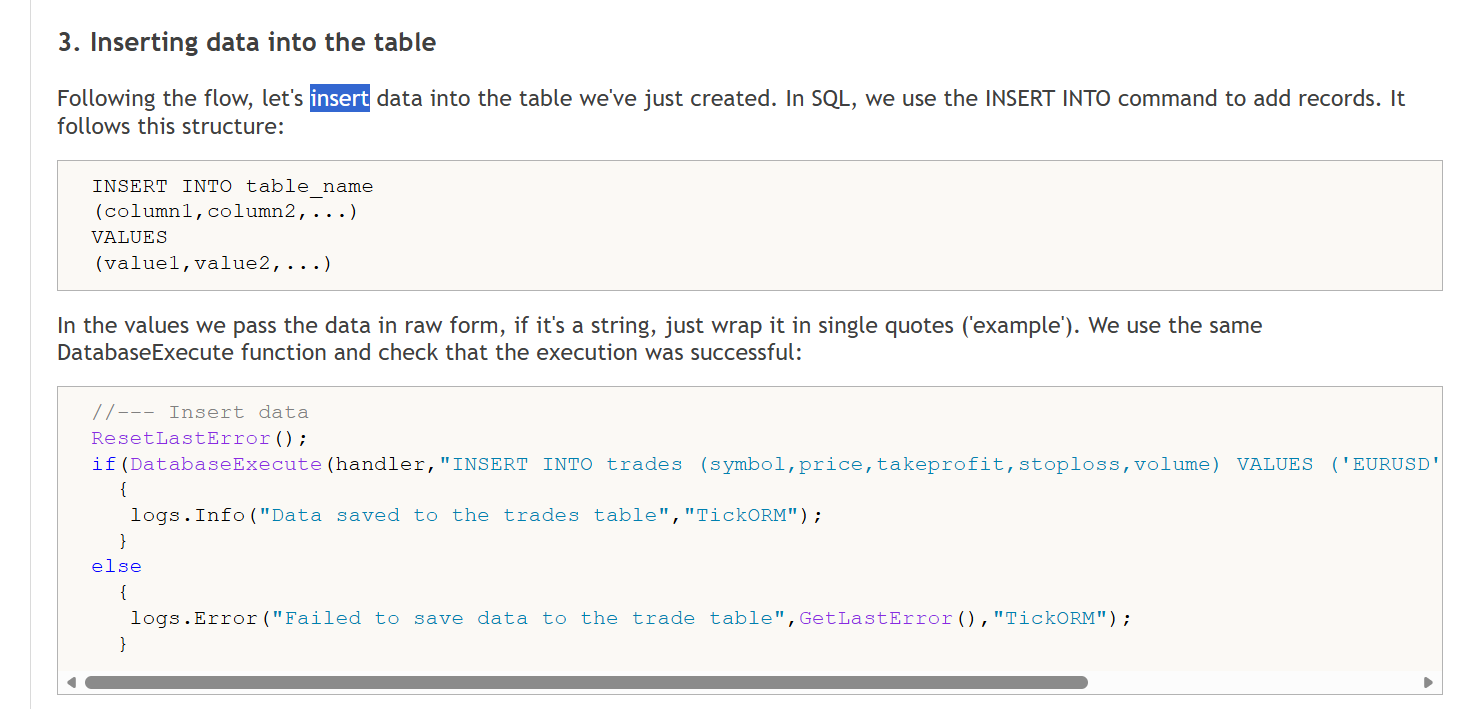Click the "else" keyword in code
This screenshot has height=709, width=1460.
coord(116,566)
